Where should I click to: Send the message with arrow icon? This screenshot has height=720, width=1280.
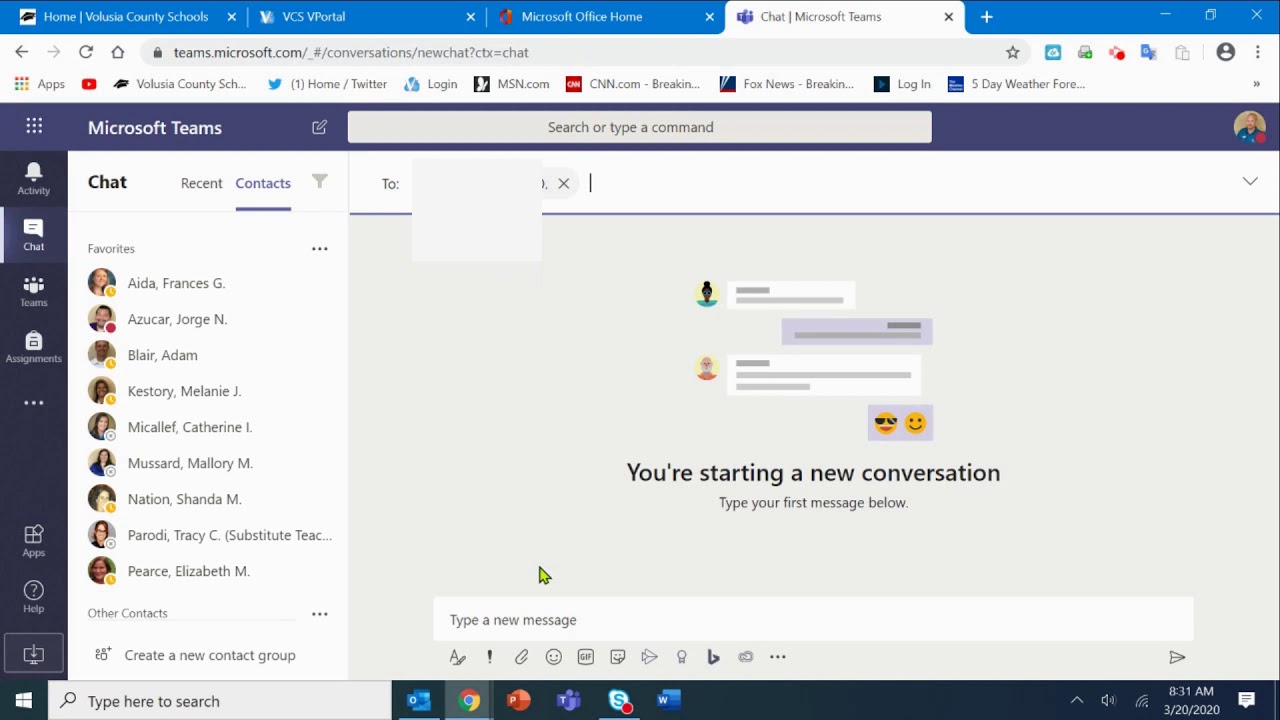(x=1177, y=657)
